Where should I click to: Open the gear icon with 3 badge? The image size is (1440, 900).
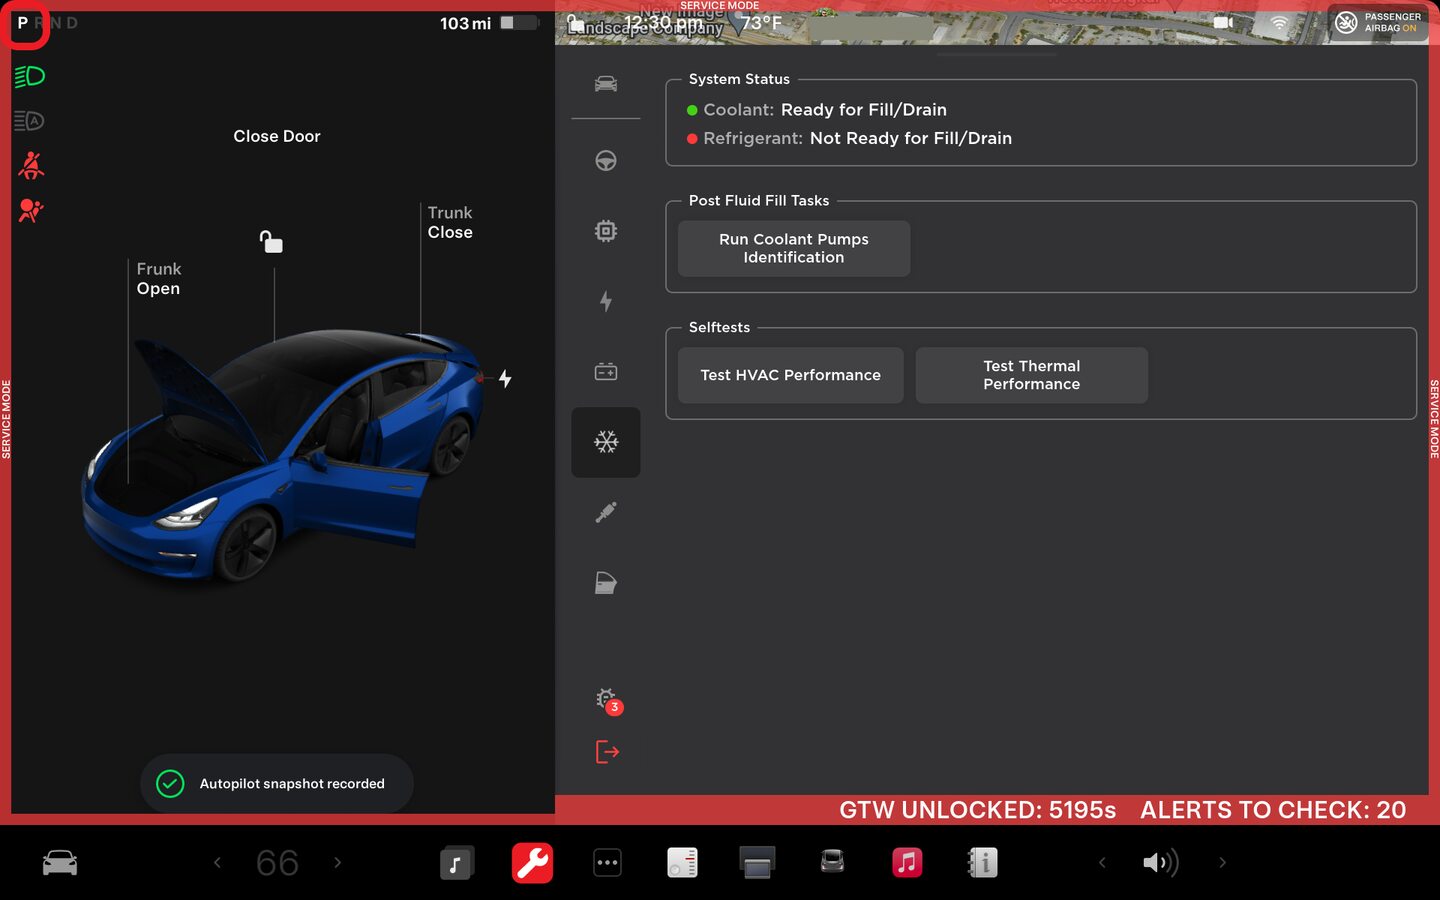pyautogui.click(x=607, y=700)
